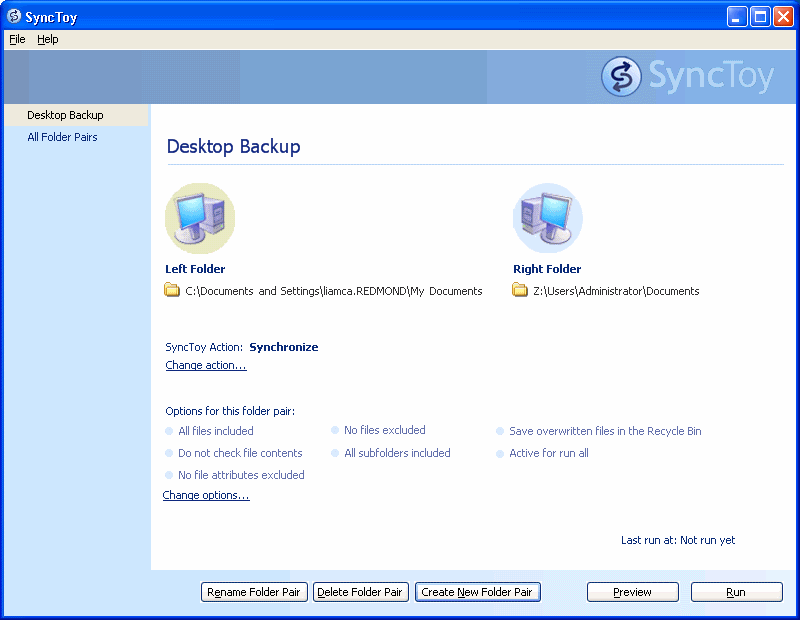Click the bullet next to Active for run all
Image resolution: width=800 pixels, height=620 pixels.
500,454
